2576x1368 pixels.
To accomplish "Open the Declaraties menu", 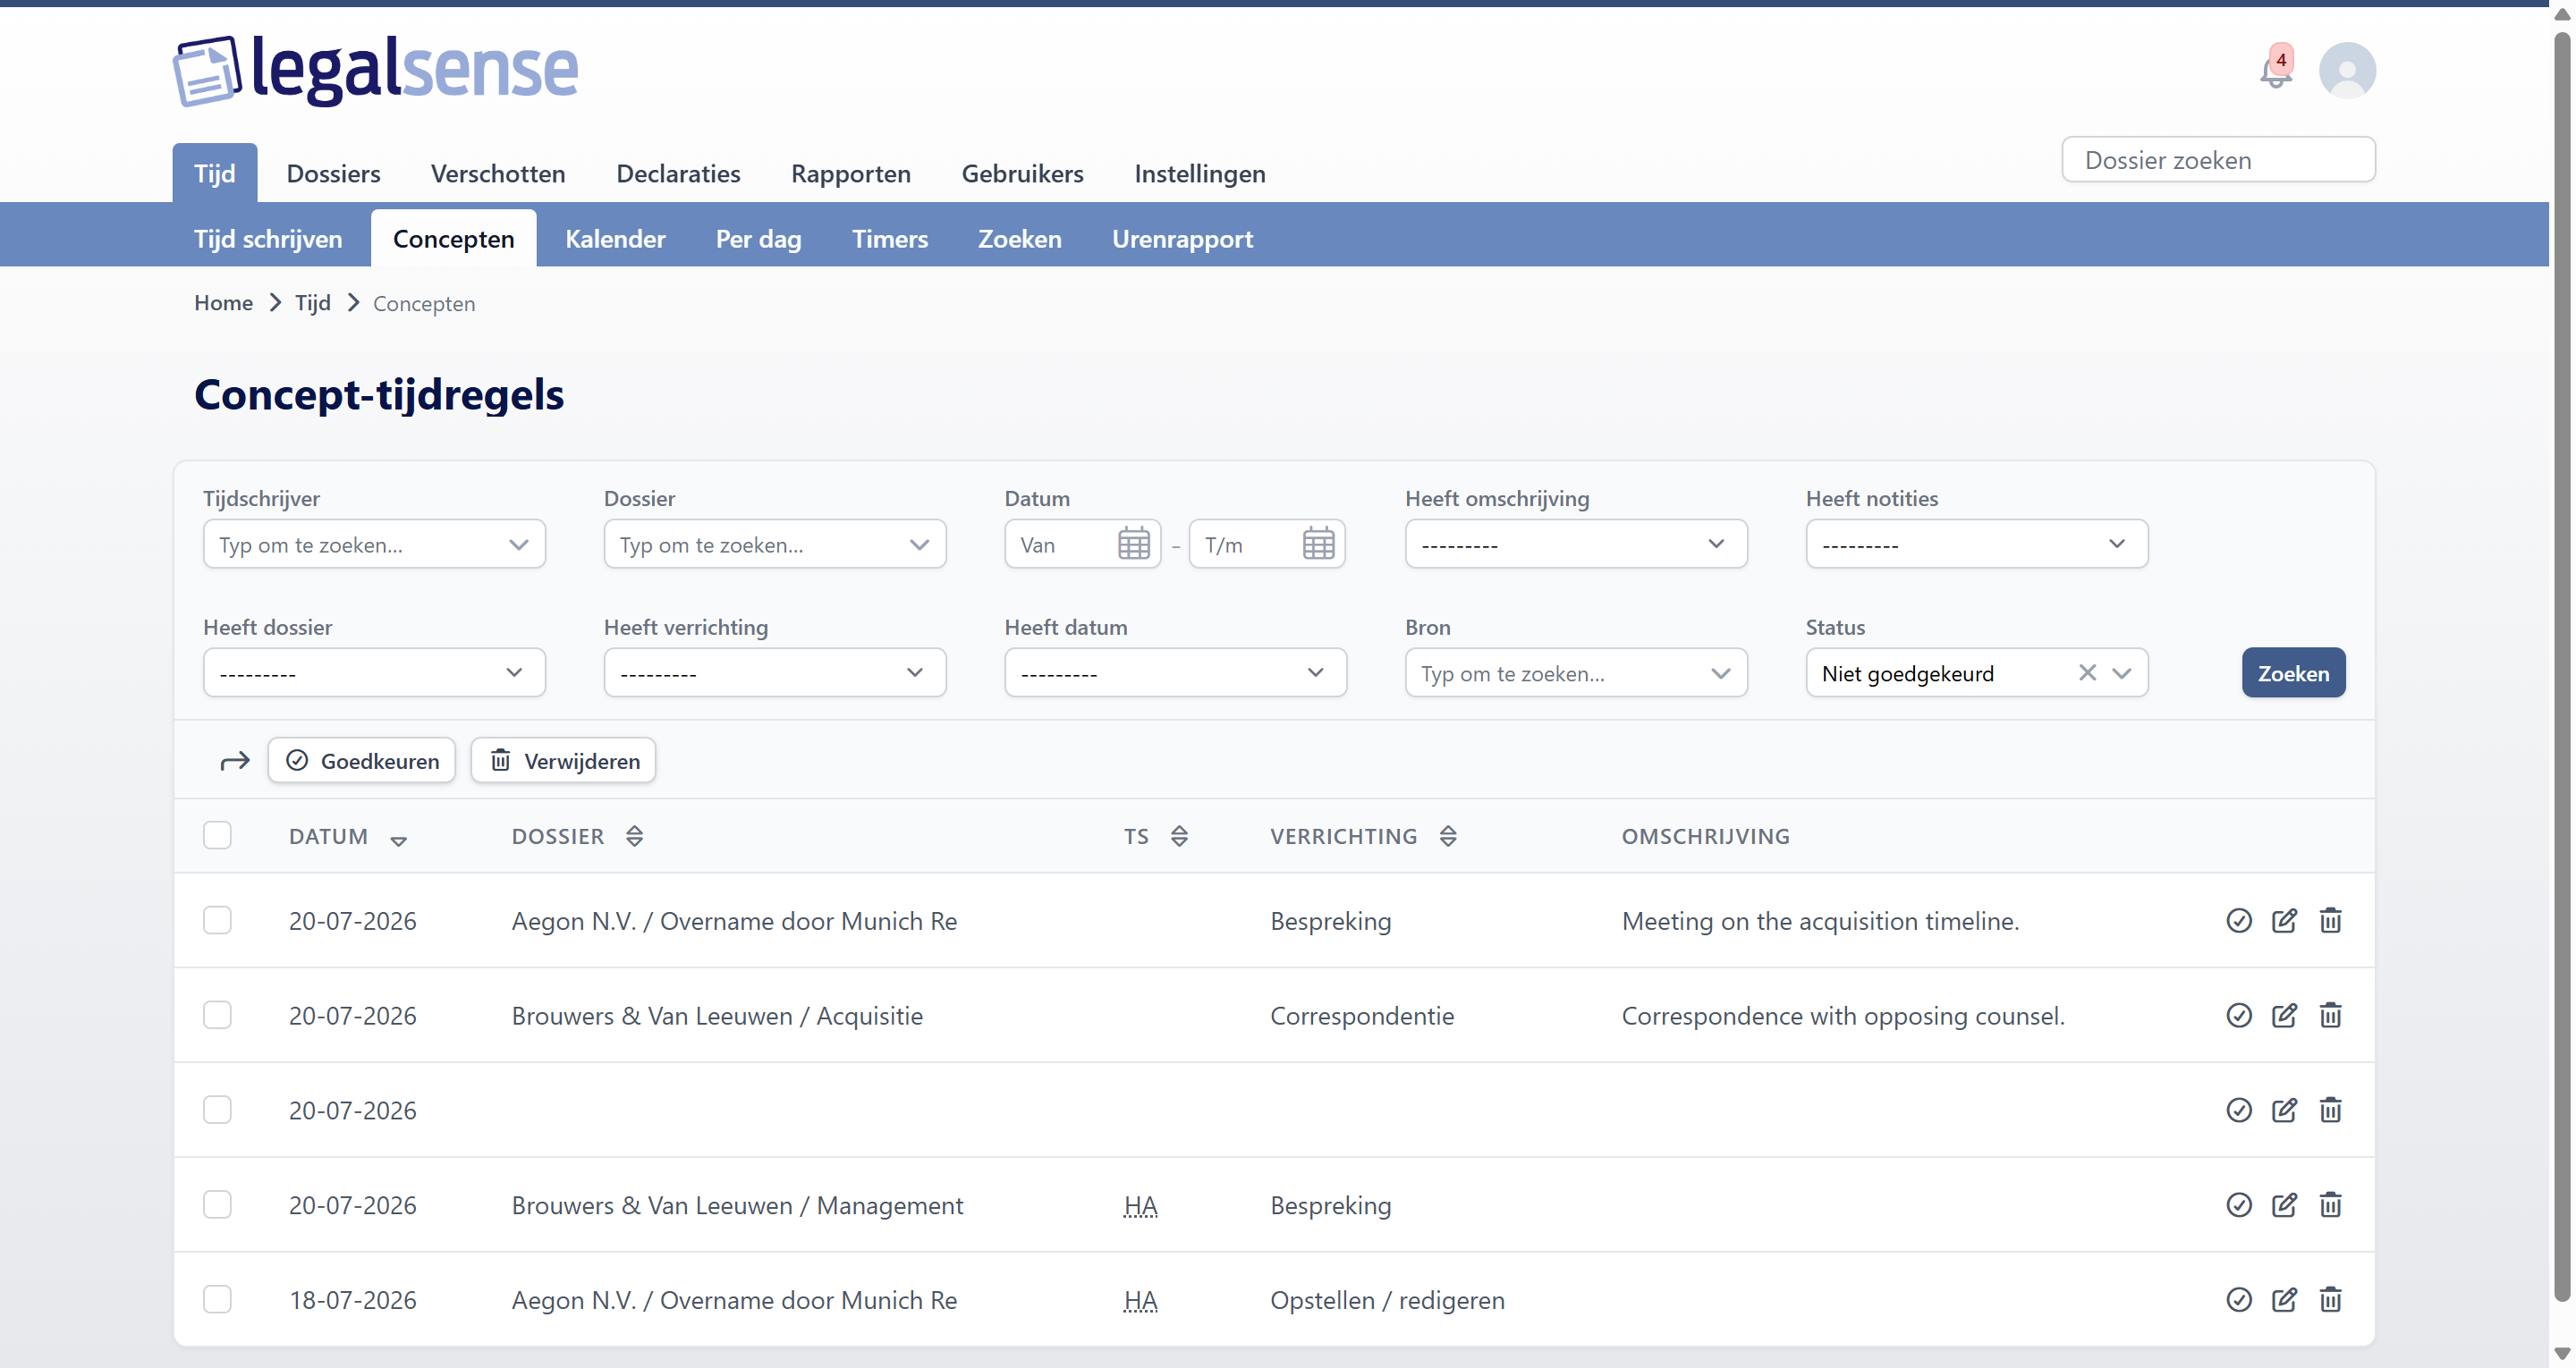I will pos(678,173).
